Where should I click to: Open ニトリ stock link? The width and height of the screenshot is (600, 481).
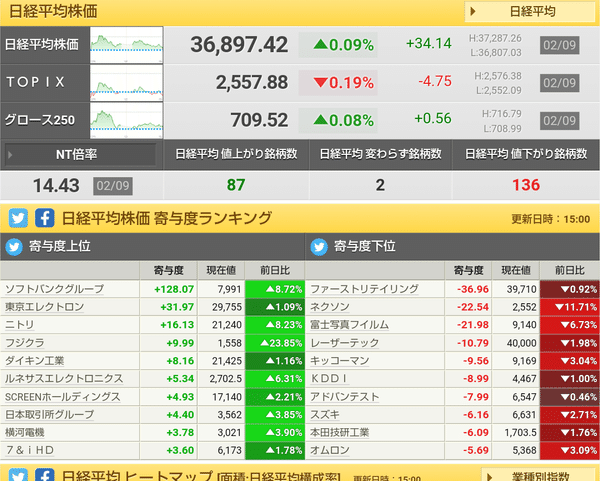(20, 325)
